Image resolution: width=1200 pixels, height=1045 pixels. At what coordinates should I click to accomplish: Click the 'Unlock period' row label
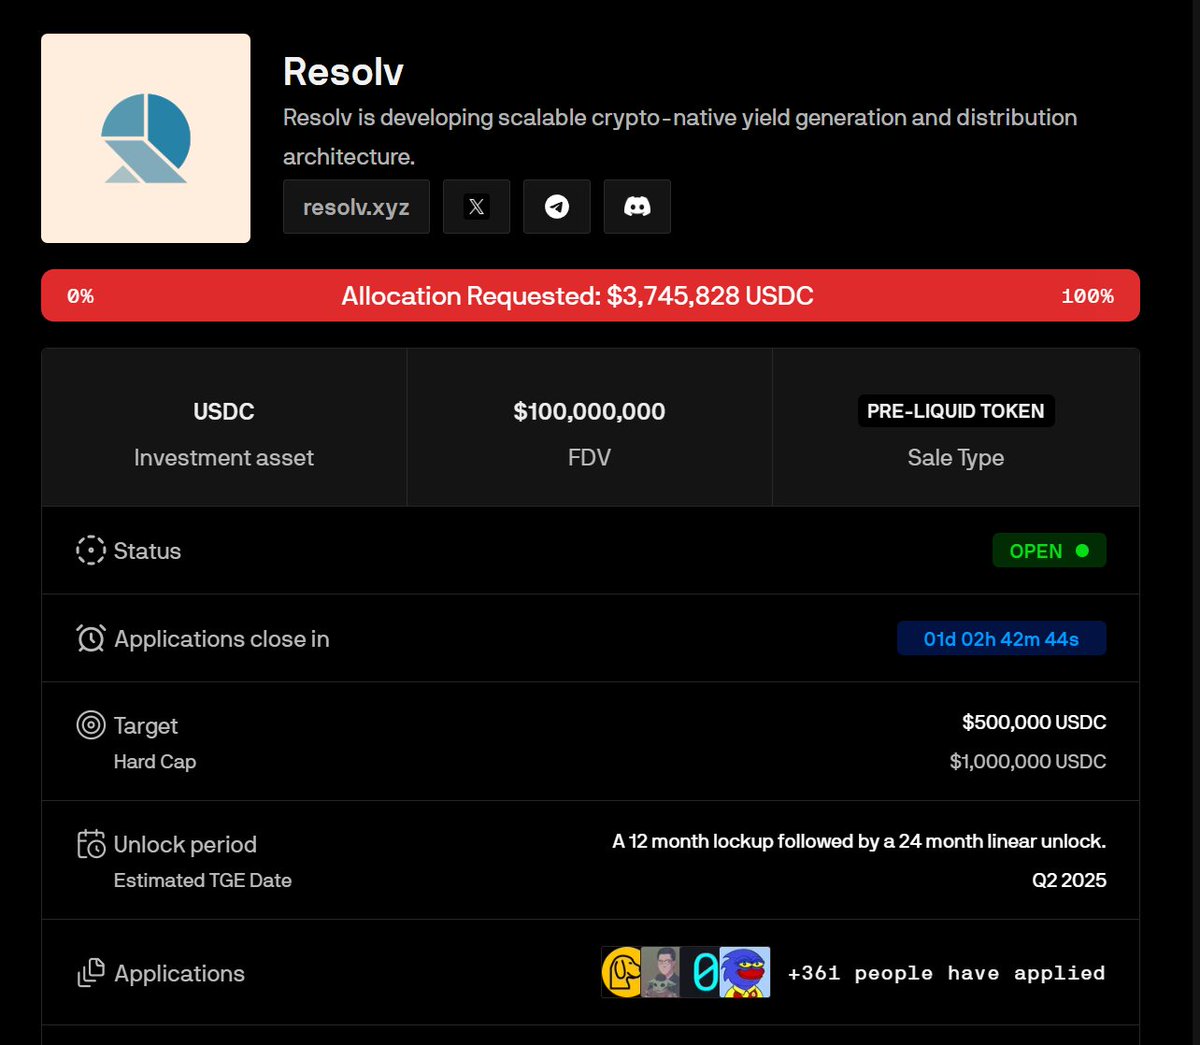click(185, 844)
